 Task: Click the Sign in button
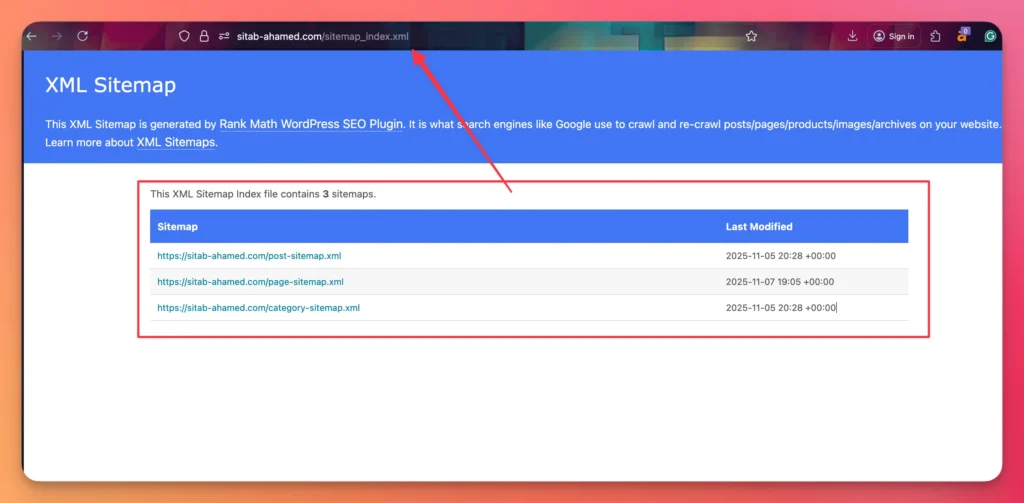point(893,36)
